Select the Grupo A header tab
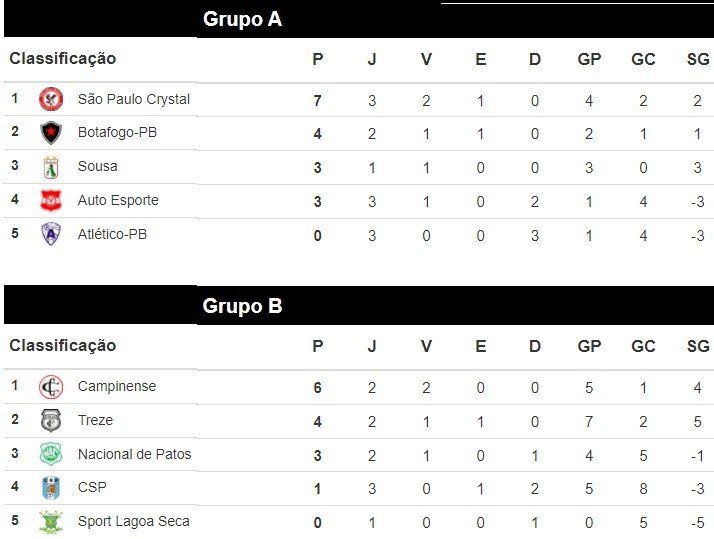Screen dimensions: 714x539 pyautogui.click(x=243, y=19)
